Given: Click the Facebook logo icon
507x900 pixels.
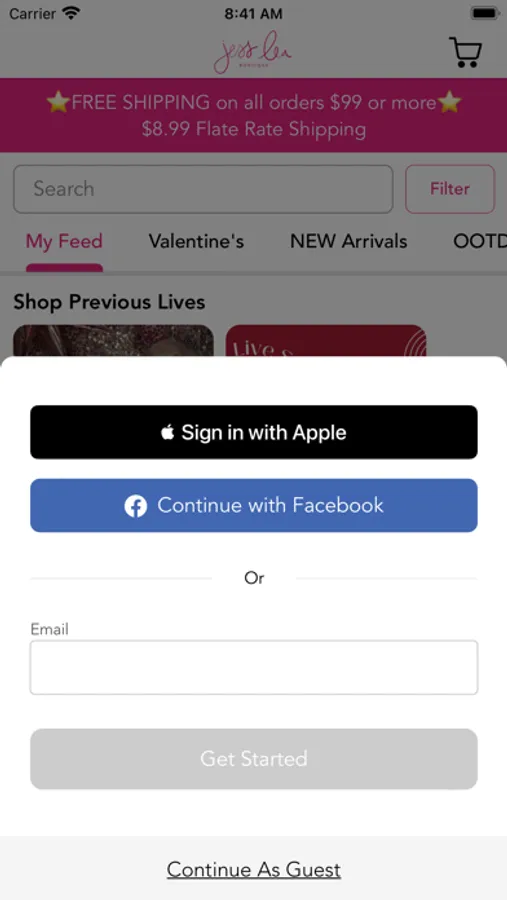Looking at the screenshot, I should (x=136, y=506).
